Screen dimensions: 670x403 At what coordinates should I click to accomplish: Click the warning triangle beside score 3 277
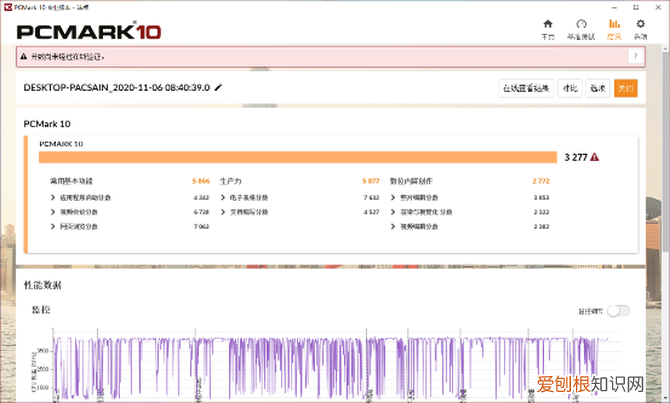595,157
